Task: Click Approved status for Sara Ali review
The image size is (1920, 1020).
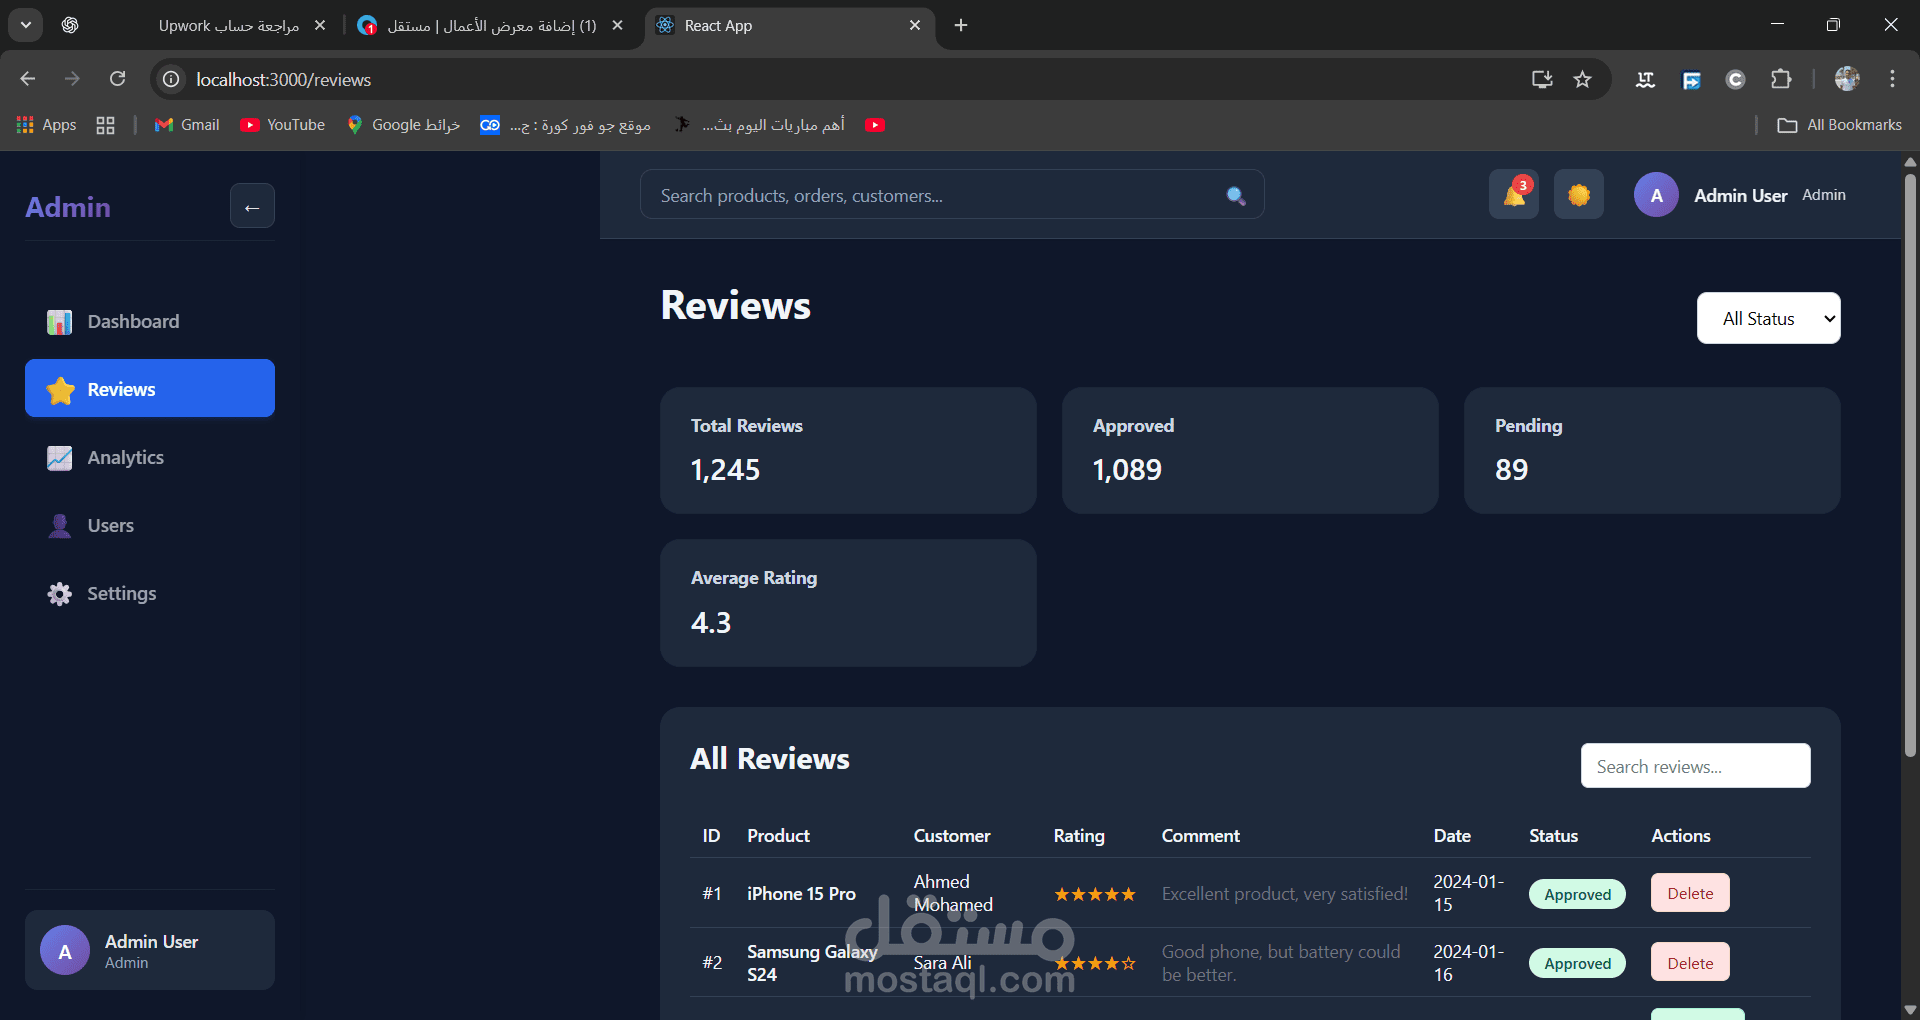Action: pos(1577,963)
